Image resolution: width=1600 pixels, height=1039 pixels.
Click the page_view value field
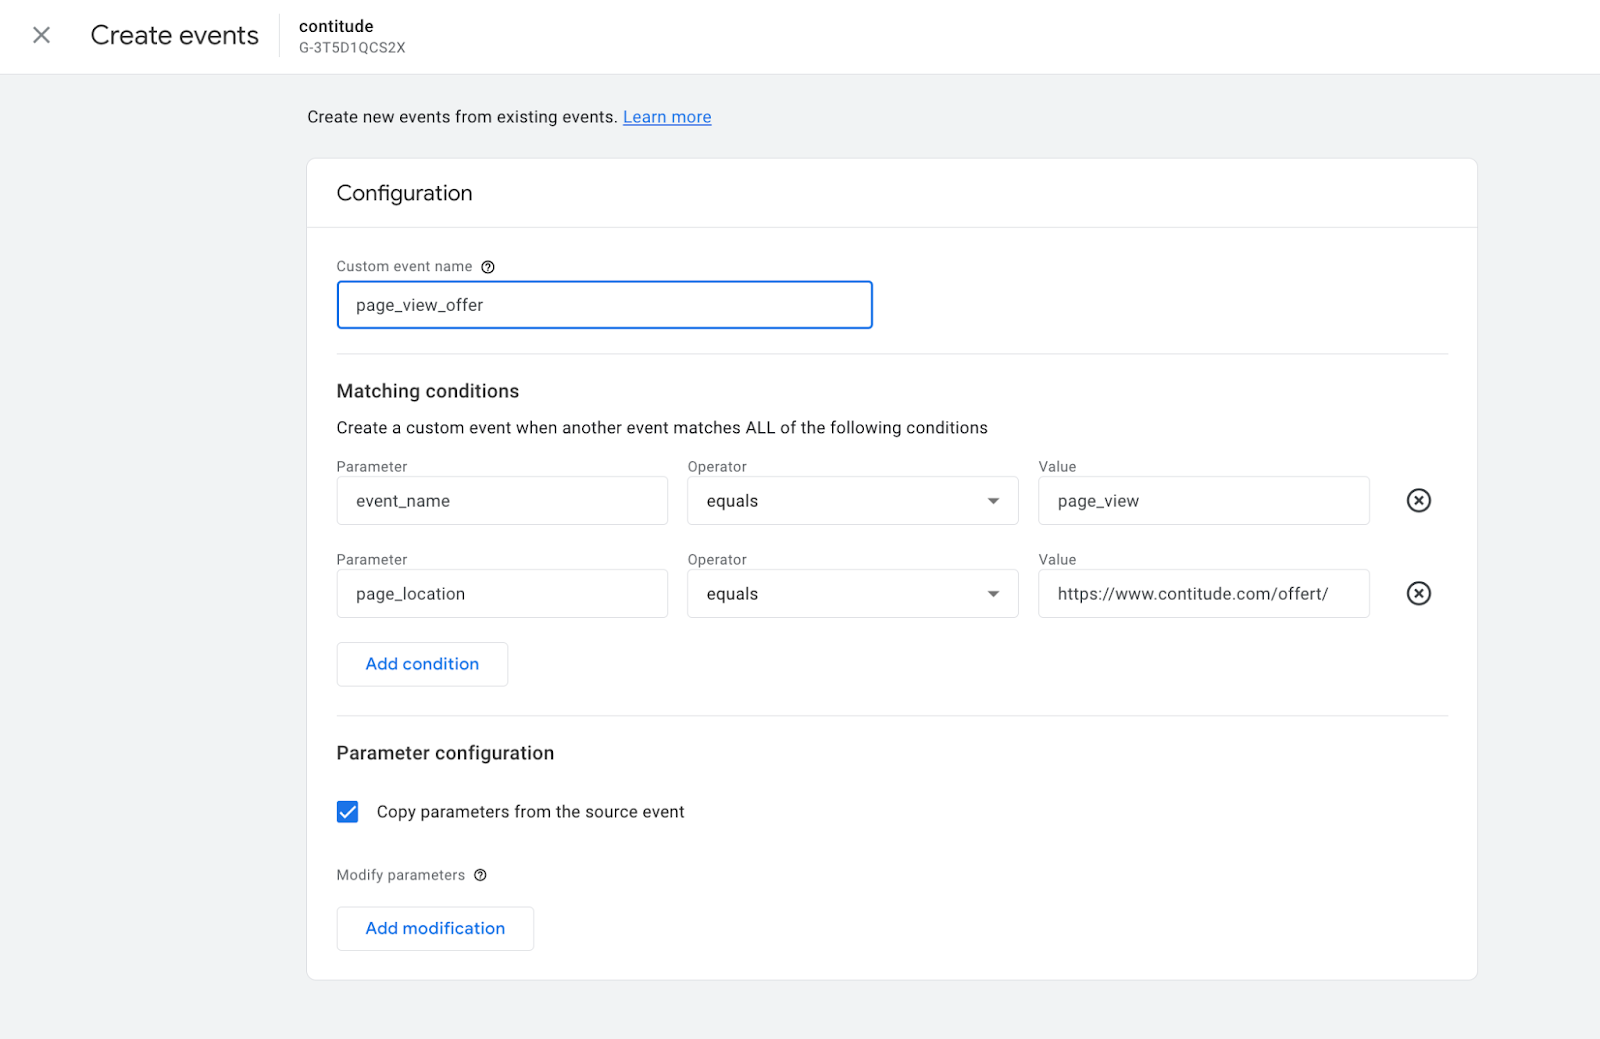[x=1203, y=501]
